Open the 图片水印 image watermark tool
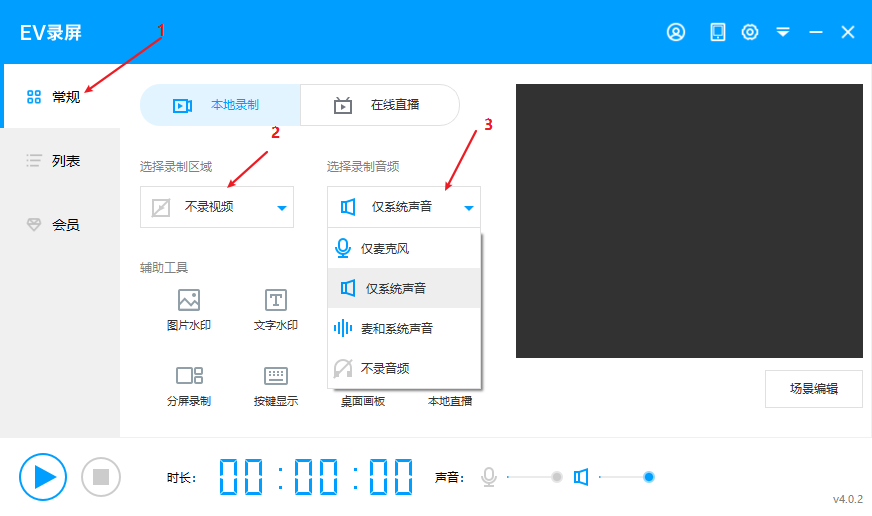This screenshot has height=516, width=872. click(189, 310)
